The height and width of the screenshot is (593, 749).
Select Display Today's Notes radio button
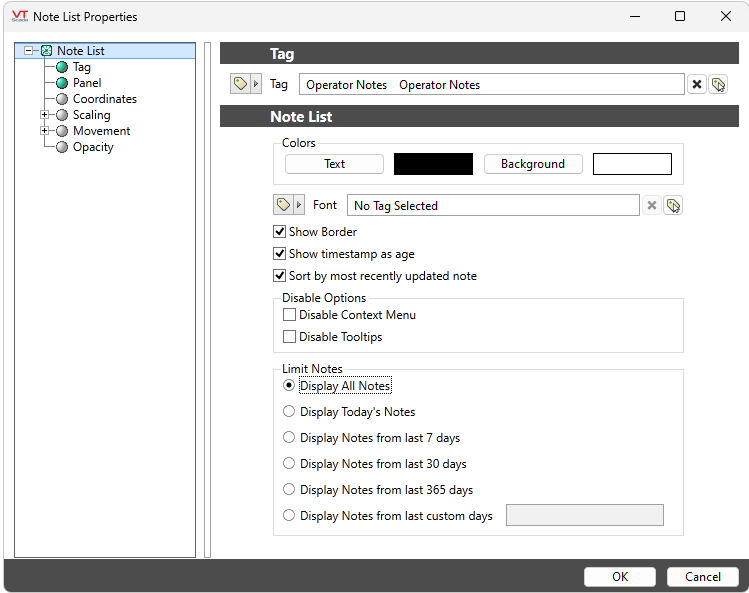[290, 412]
